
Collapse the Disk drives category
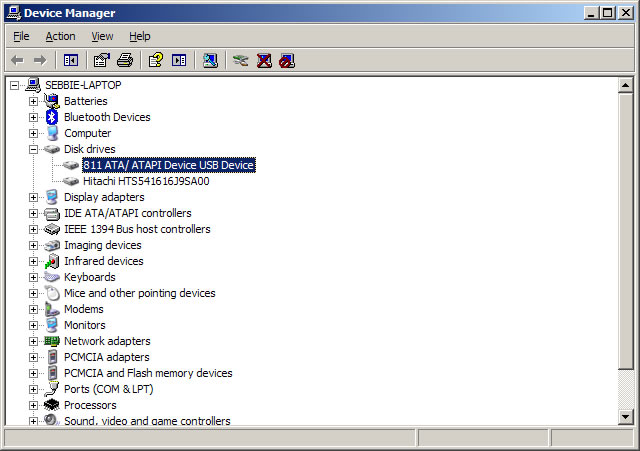click(33, 149)
